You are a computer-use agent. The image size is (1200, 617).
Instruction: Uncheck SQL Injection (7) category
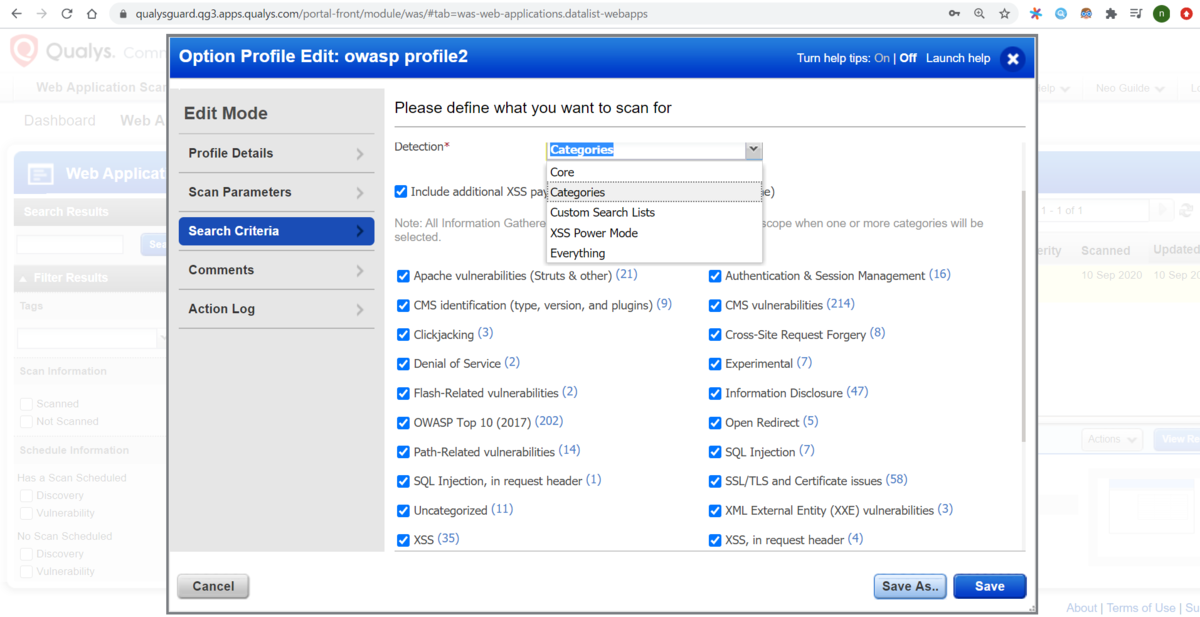tap(715, 452)
